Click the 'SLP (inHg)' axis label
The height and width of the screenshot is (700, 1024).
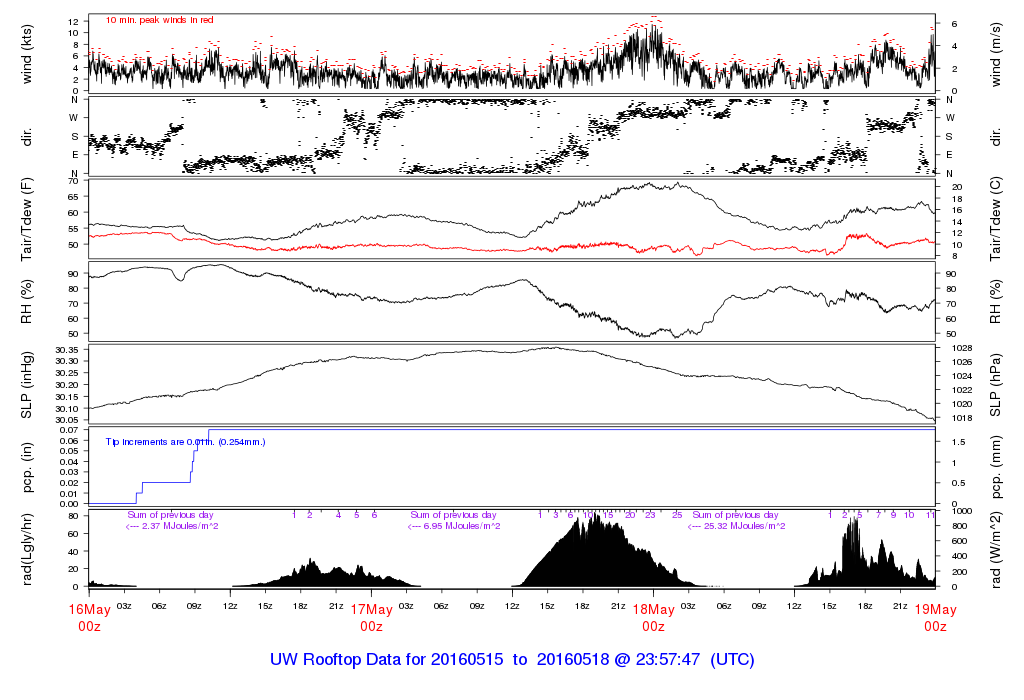click(x=27, y=385)
